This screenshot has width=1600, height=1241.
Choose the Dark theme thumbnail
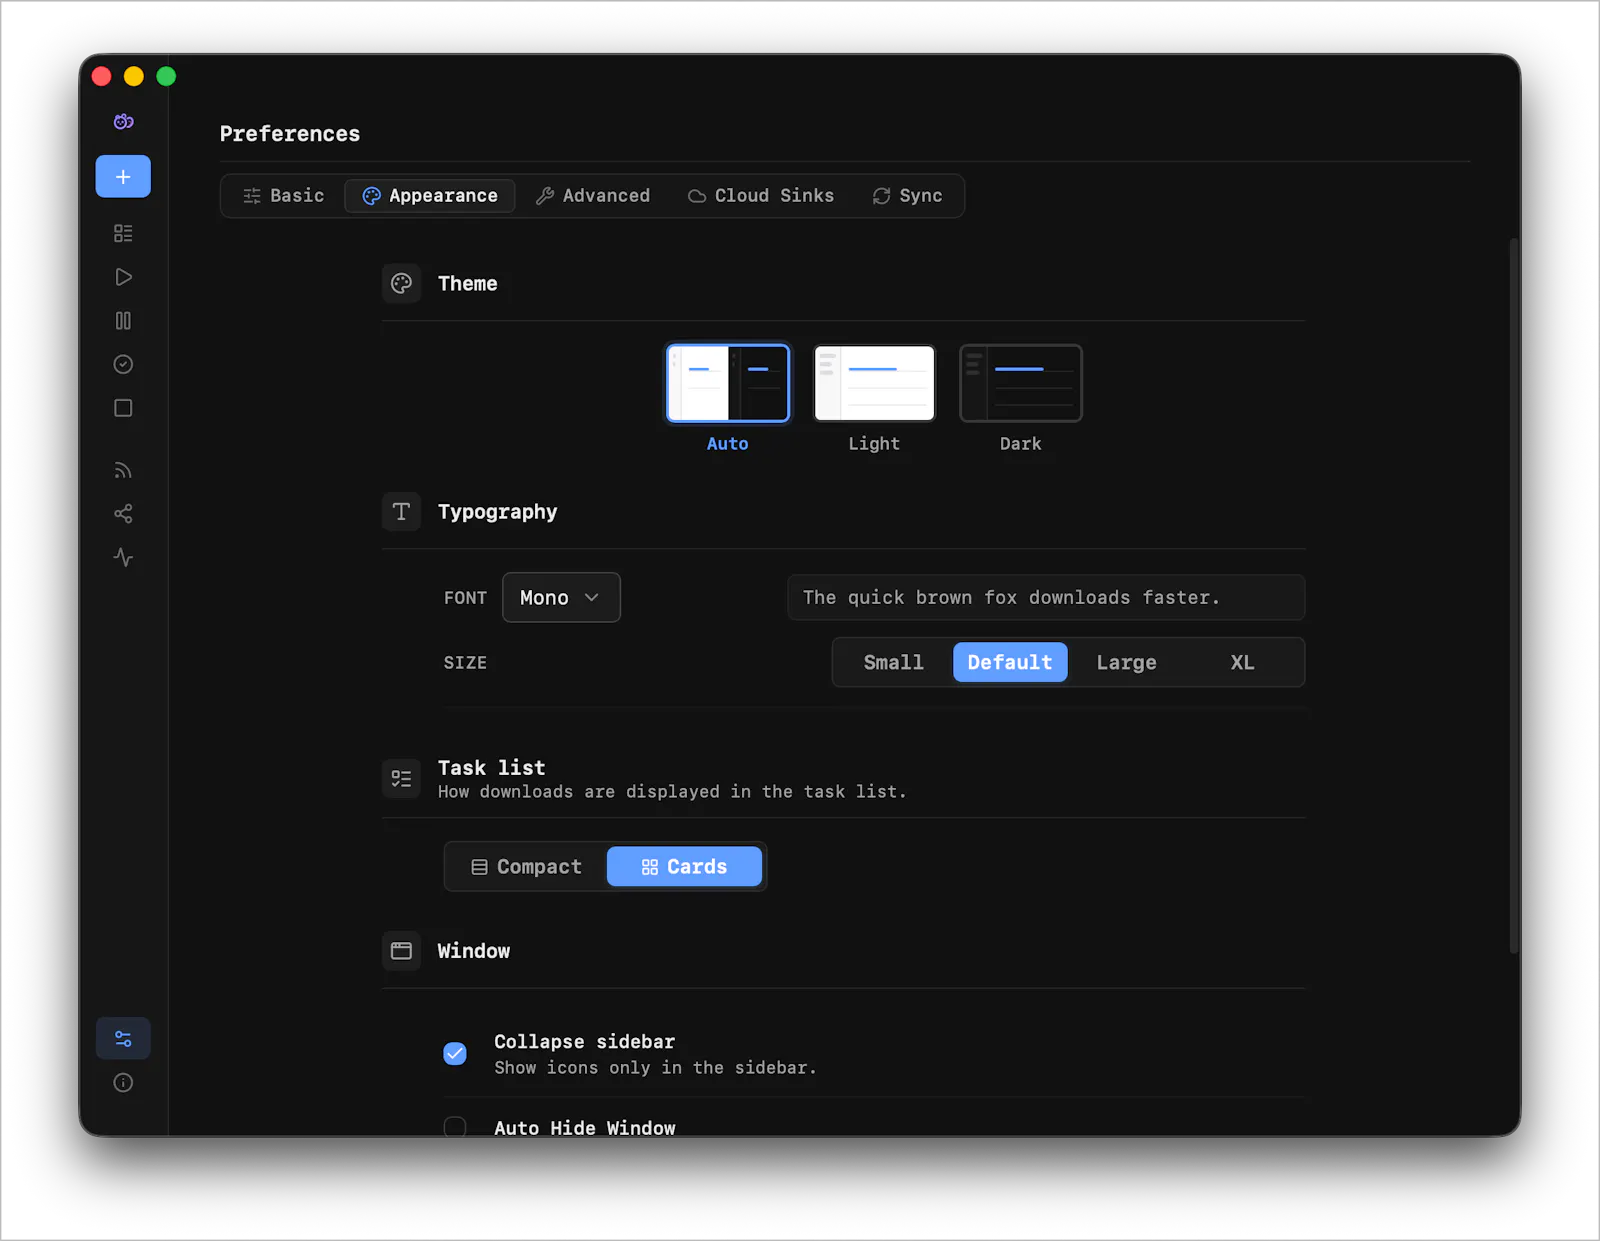[x=1021, y=383]
